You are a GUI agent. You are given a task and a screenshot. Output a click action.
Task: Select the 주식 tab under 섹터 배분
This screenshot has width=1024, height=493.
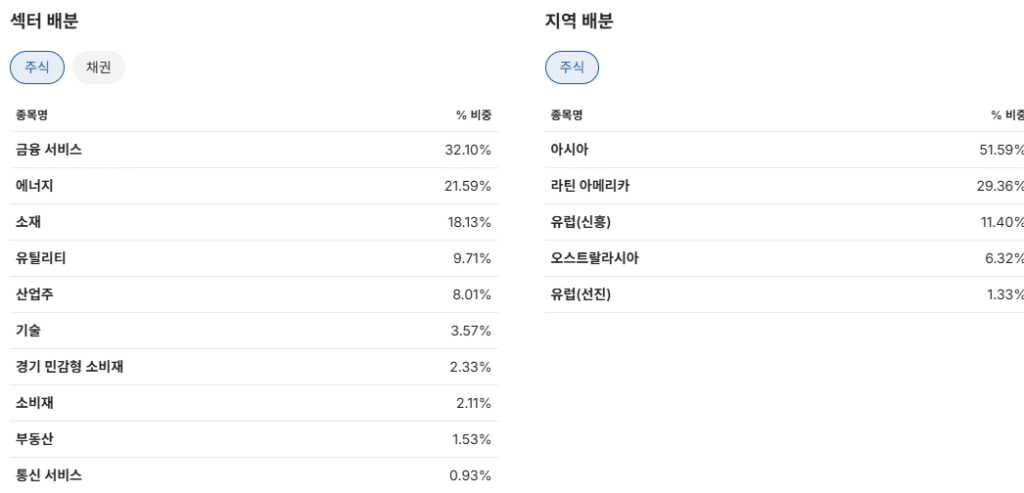37,67
